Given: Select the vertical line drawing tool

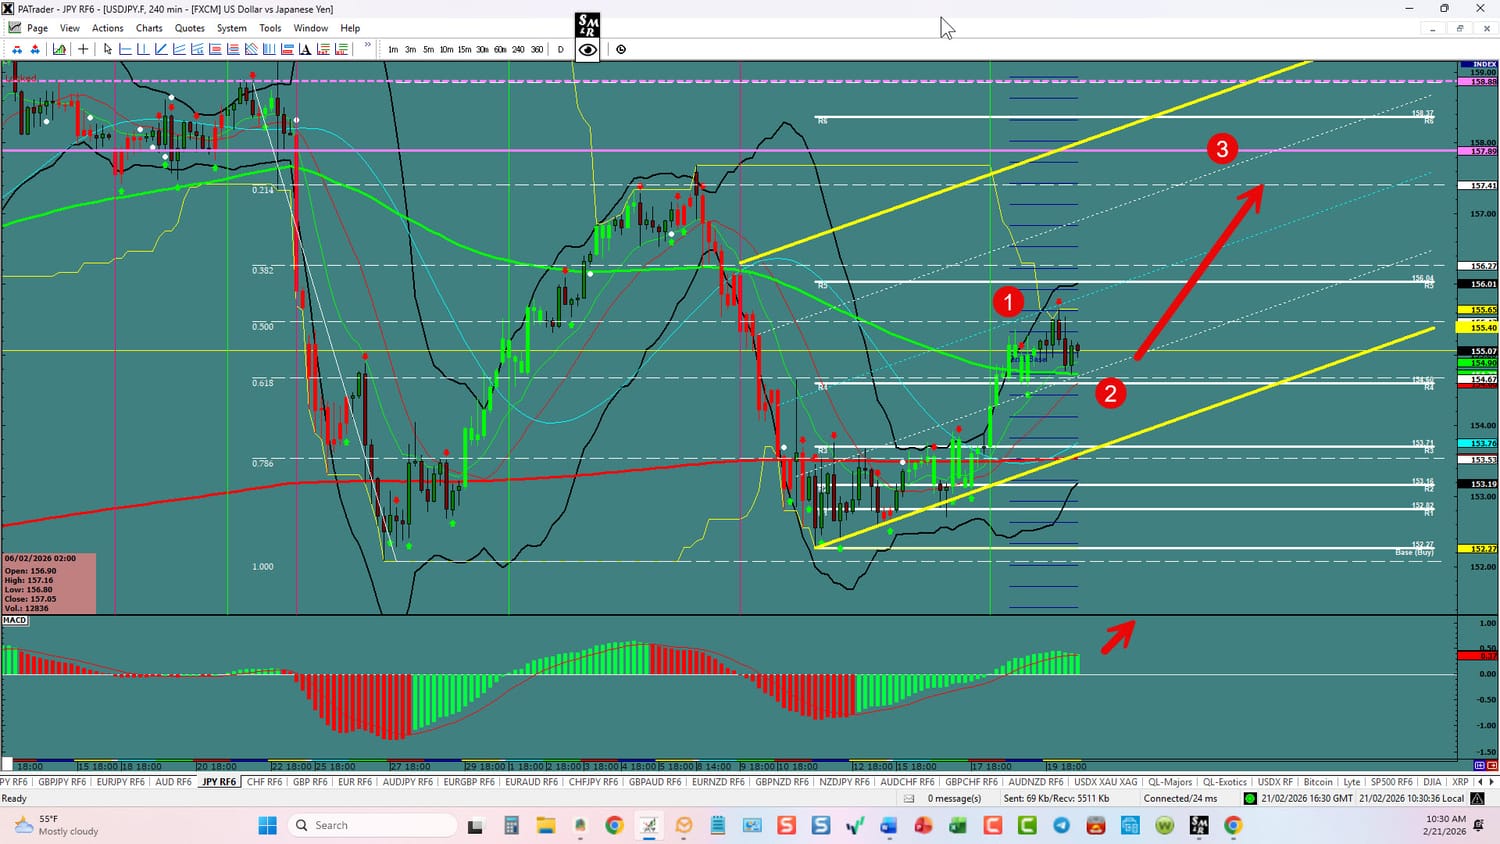Looking at the screenshot, I should (143, 49).
